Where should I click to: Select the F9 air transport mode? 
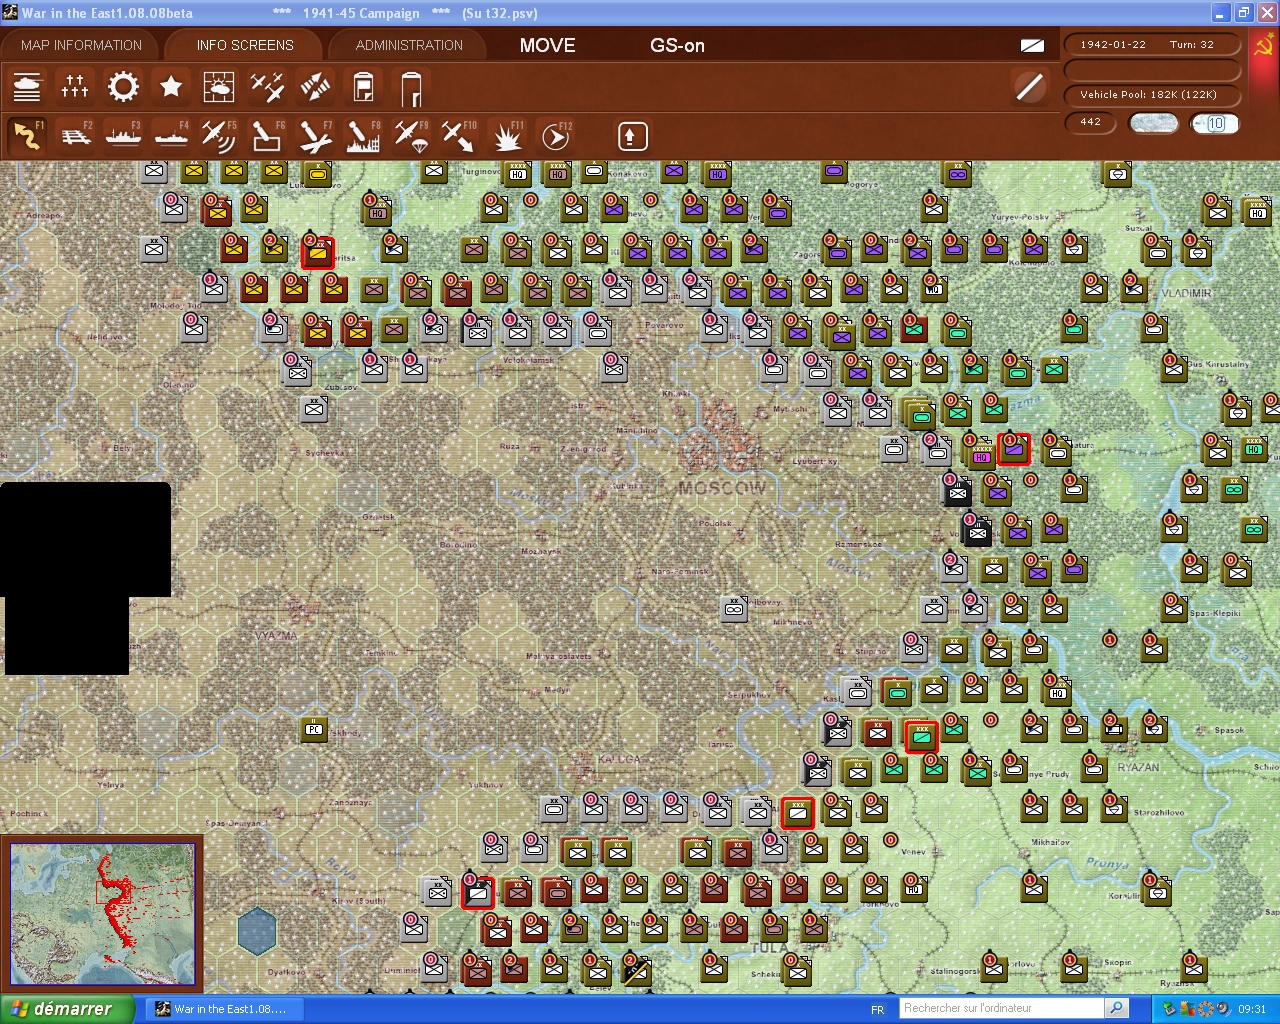411,136
